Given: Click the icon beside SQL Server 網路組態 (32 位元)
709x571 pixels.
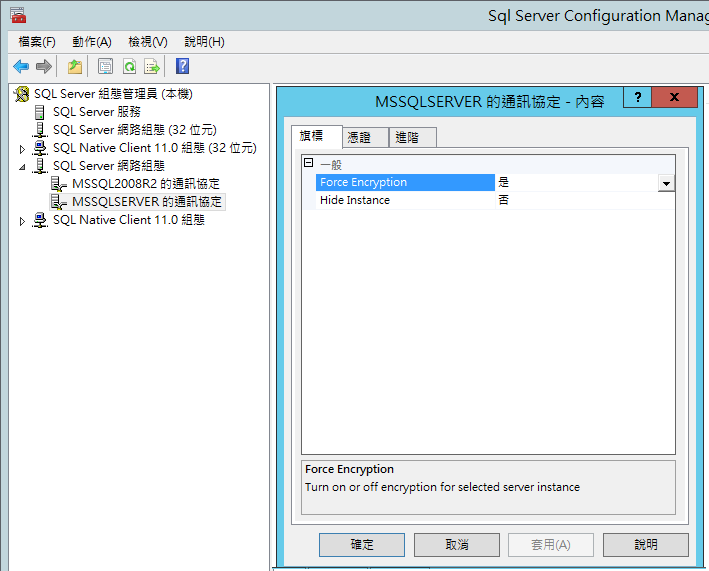Looking at the screenshot, I should [x=40, y=130].
